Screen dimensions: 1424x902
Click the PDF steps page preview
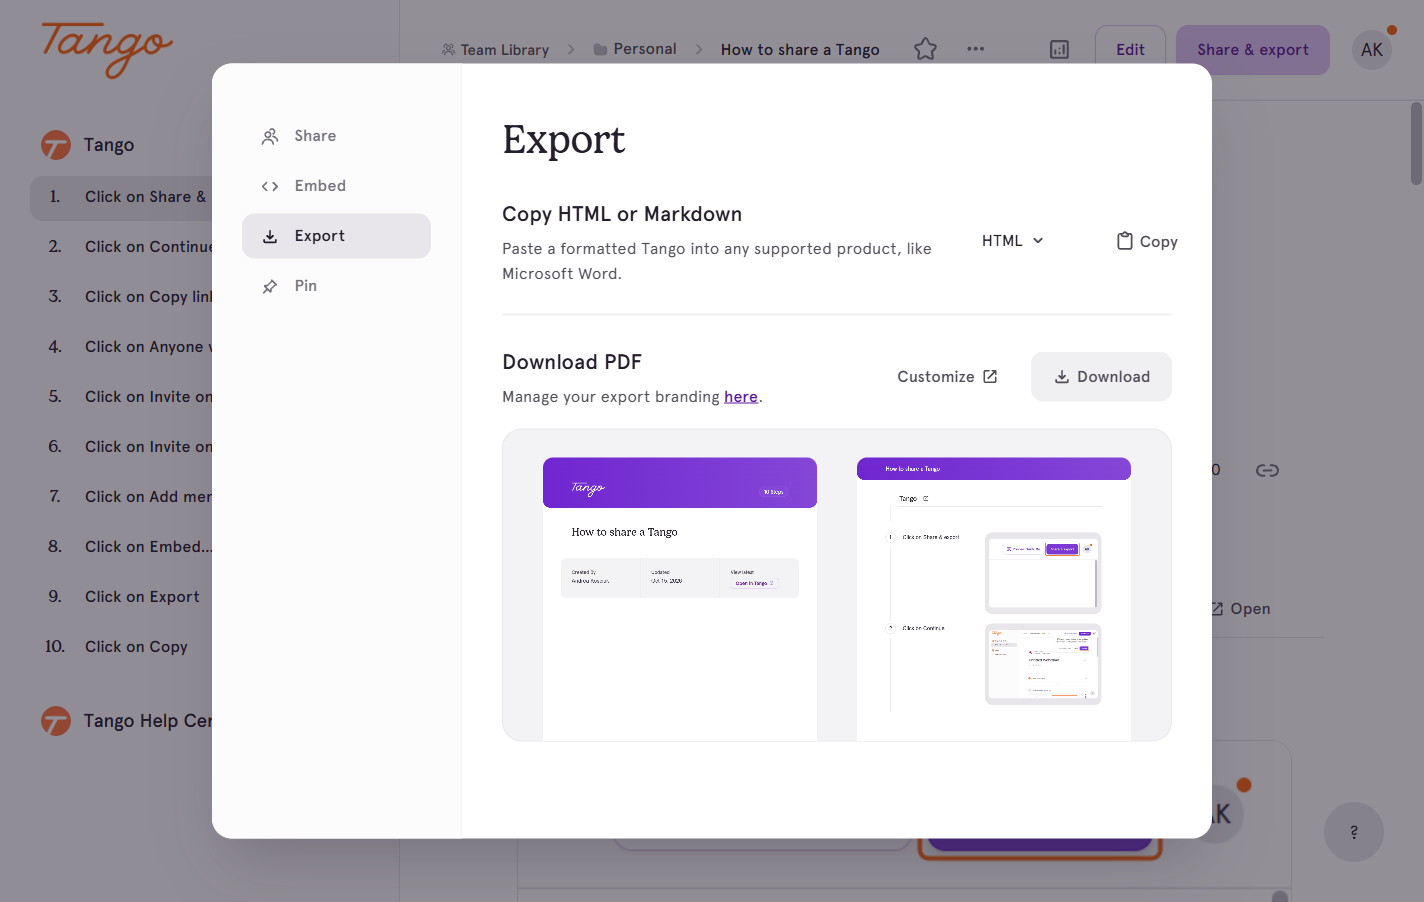(994, 599)
